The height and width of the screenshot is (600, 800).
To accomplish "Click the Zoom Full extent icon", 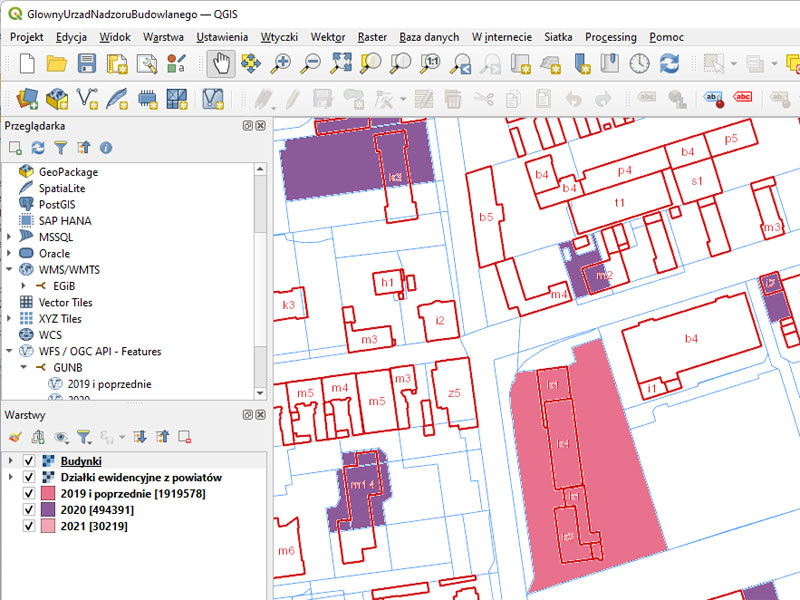I will click(340, 64).
